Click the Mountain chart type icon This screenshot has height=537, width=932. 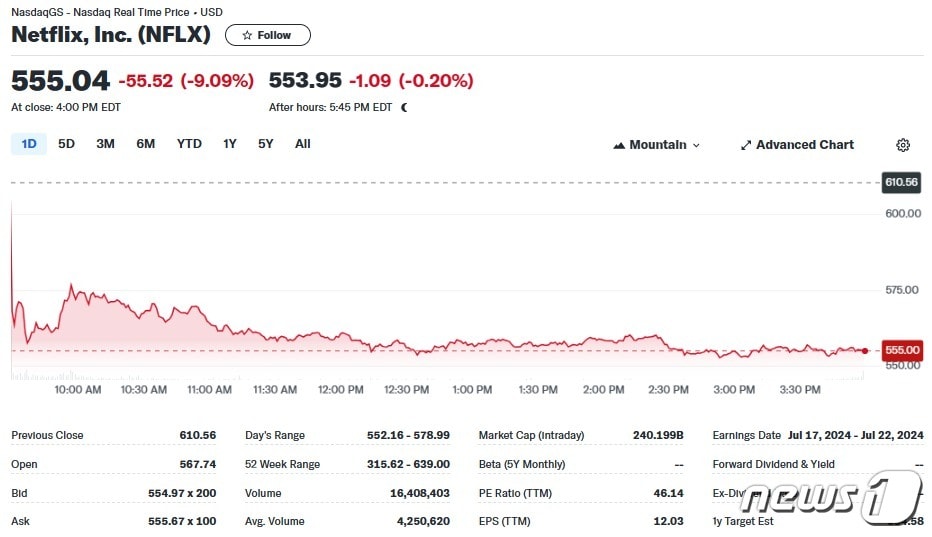[619, 145]
